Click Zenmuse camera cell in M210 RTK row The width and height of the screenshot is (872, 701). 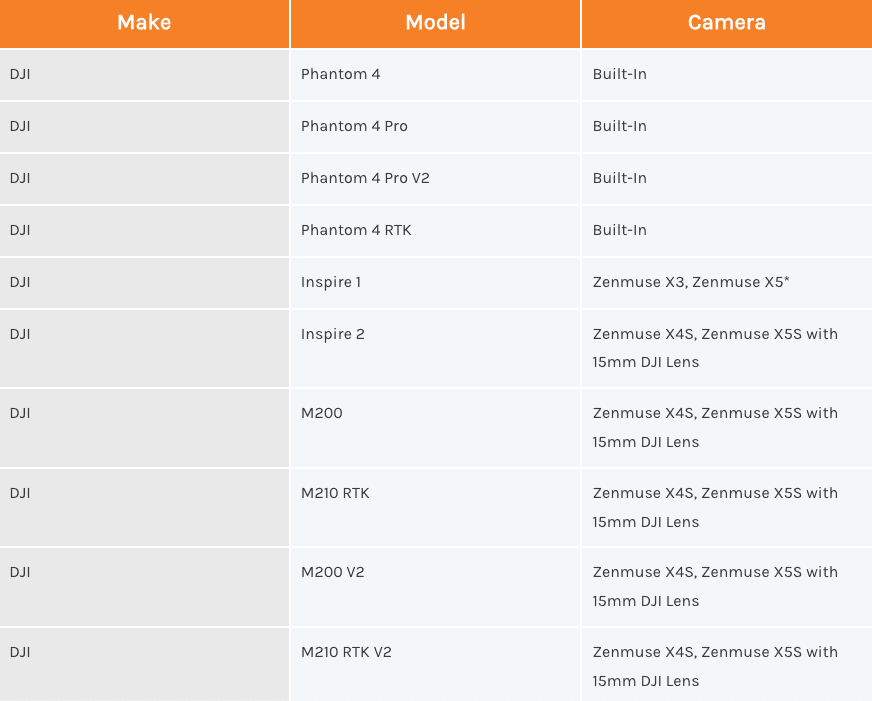click(x=726, y=508)
